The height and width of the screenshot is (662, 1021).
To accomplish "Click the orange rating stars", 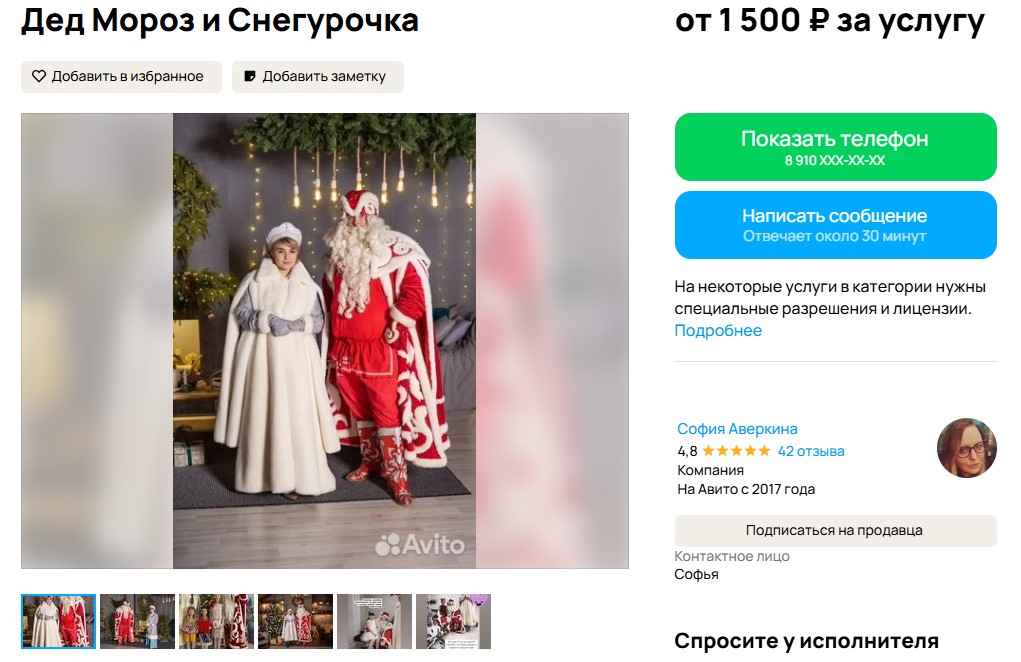I will [736, 450].
